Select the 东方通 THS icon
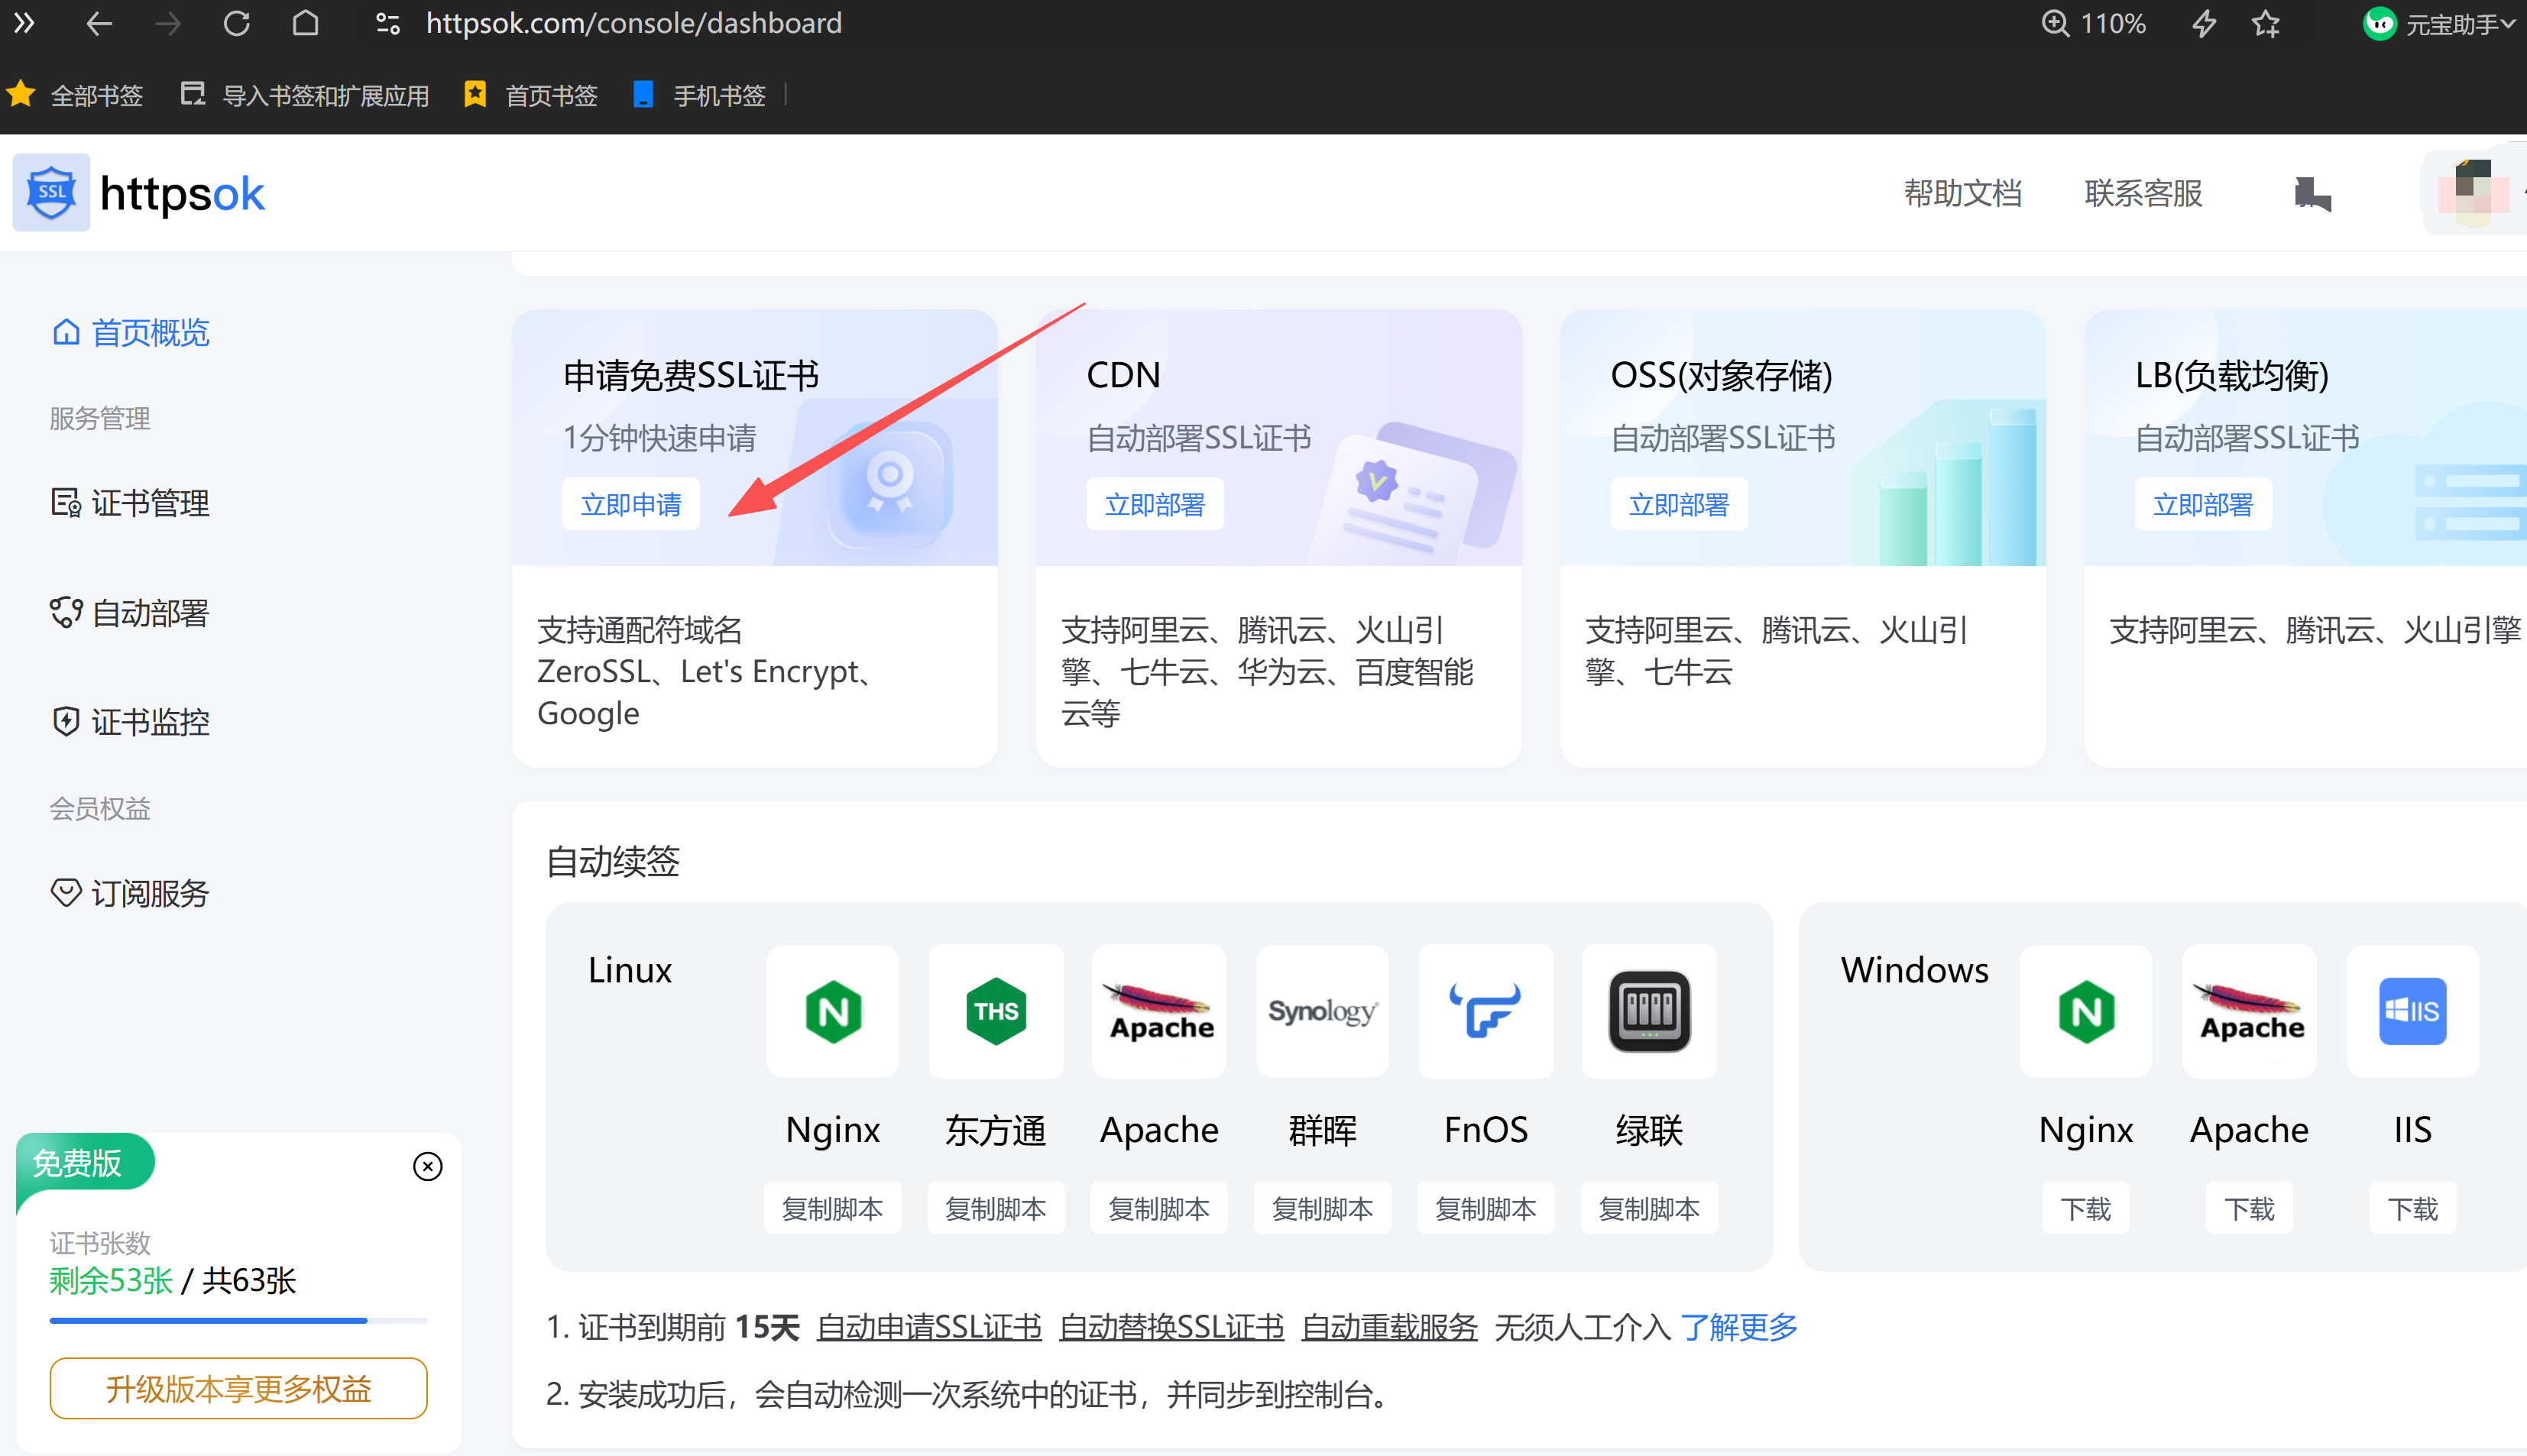This screenshot has width=2527, height=1456. click(996, 1011)
